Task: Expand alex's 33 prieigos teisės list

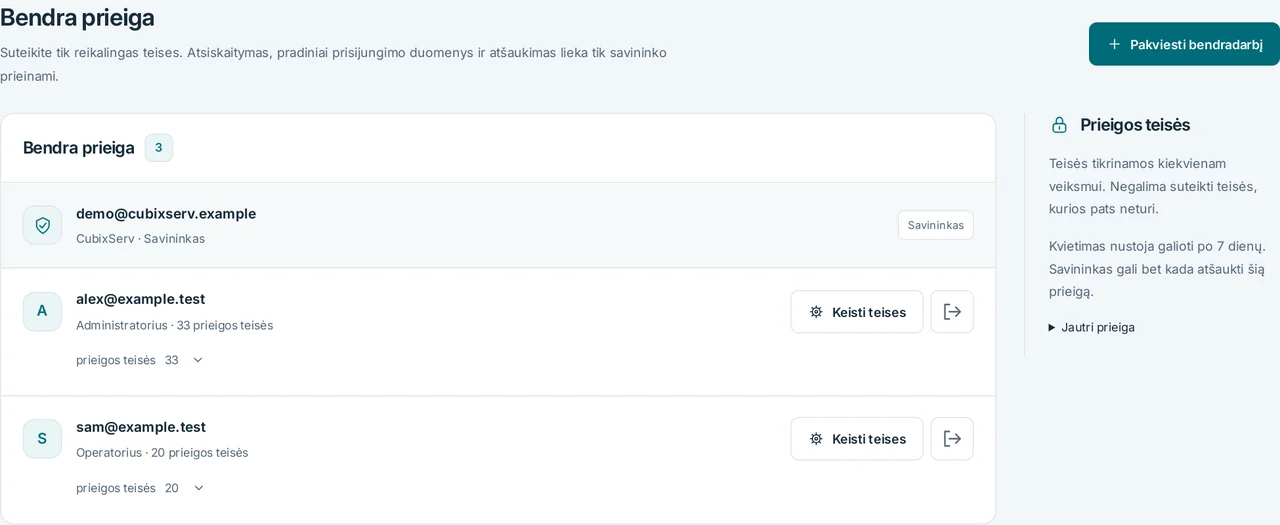Action: (x=140, y=360)
